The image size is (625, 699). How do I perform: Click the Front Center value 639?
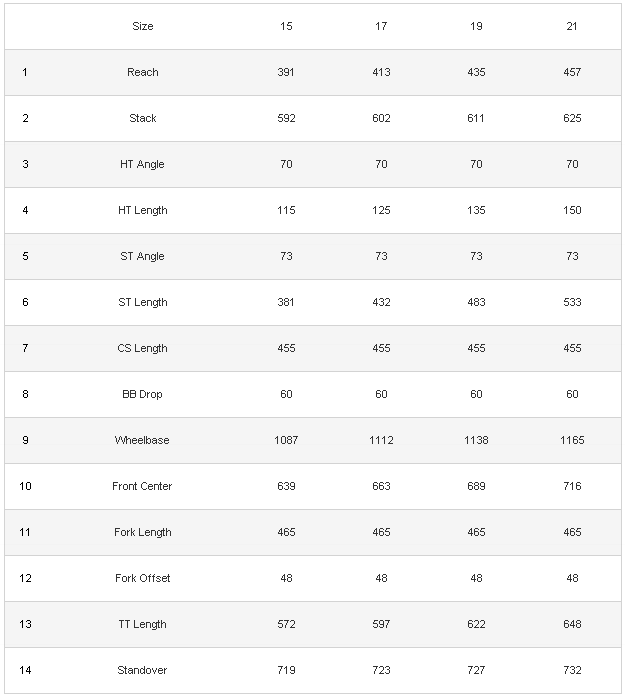point(286,486)
